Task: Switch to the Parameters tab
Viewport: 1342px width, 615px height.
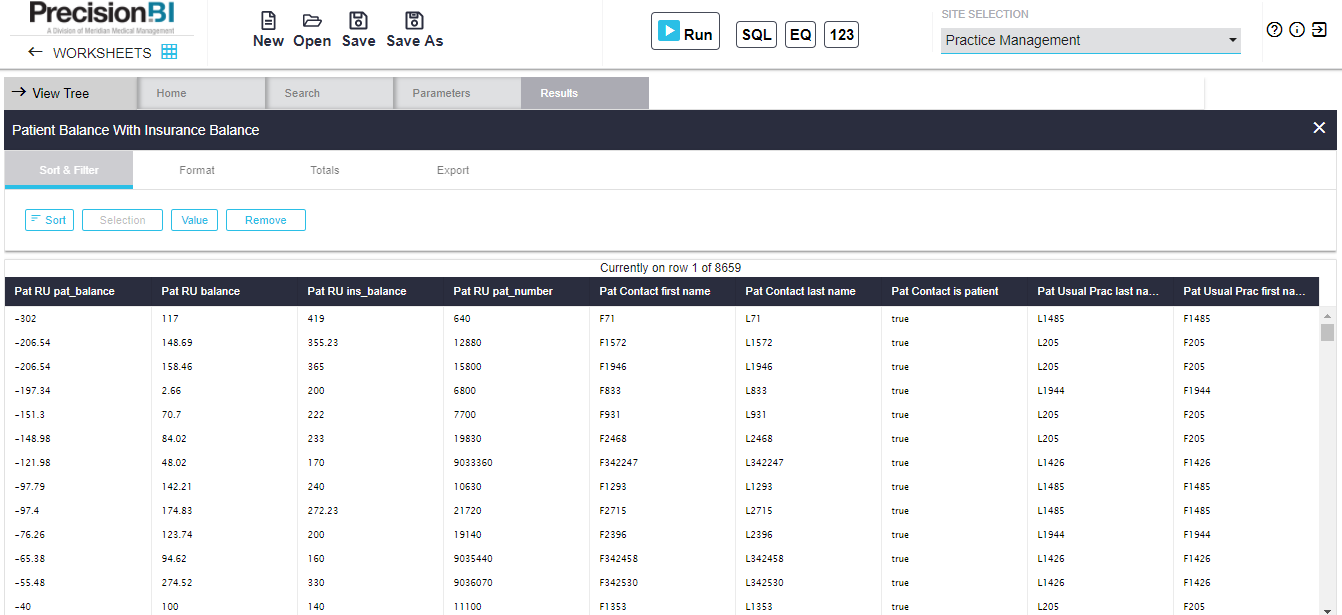Action: 441,93
